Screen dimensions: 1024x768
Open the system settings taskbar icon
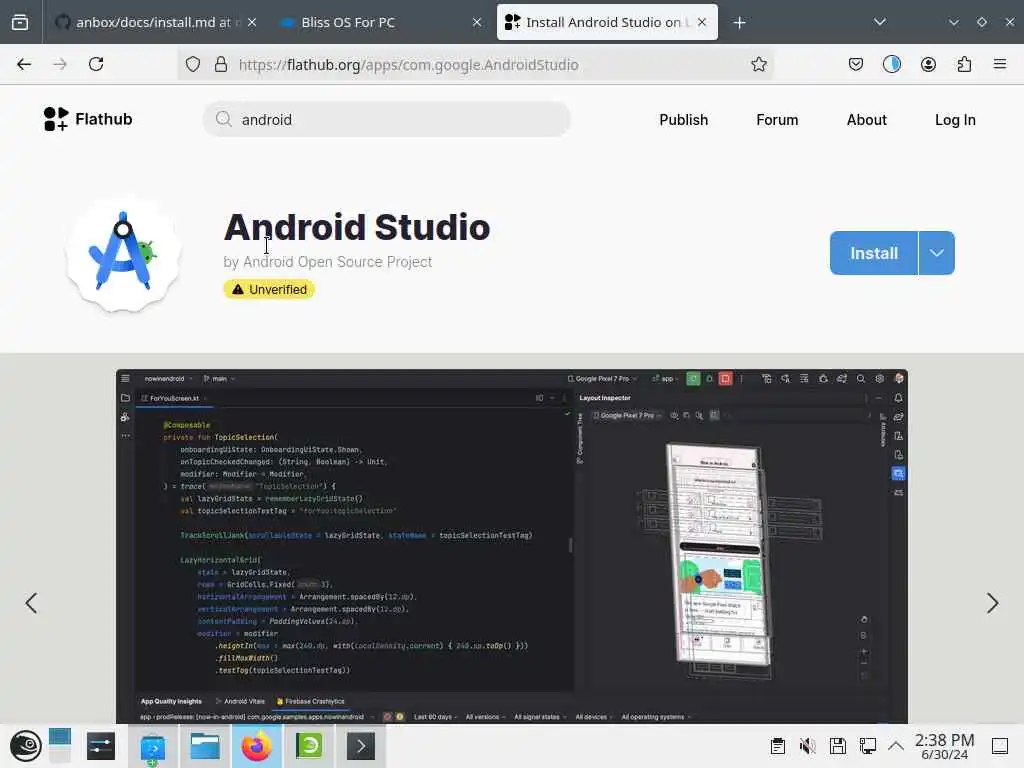coord(101,746)
